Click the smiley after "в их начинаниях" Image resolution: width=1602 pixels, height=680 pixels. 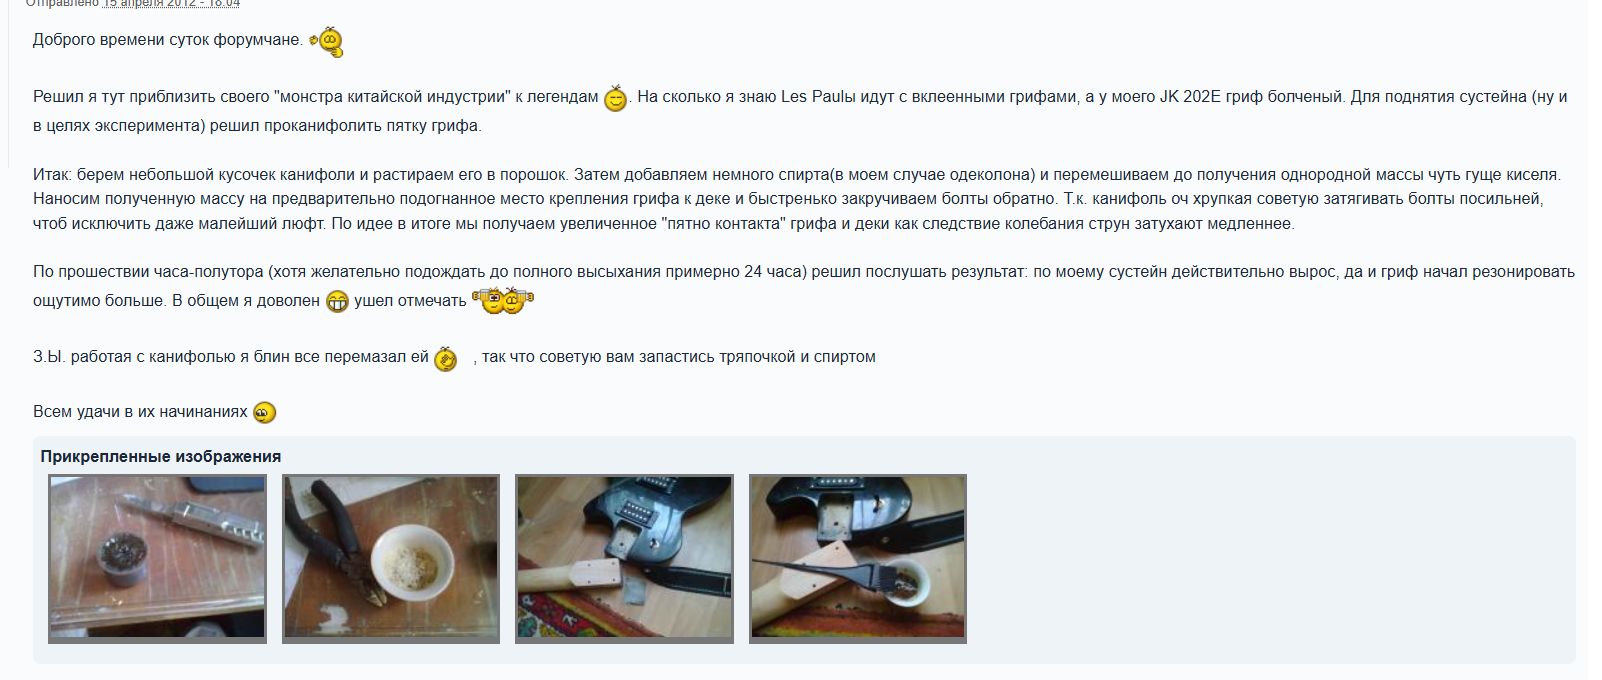264,412
